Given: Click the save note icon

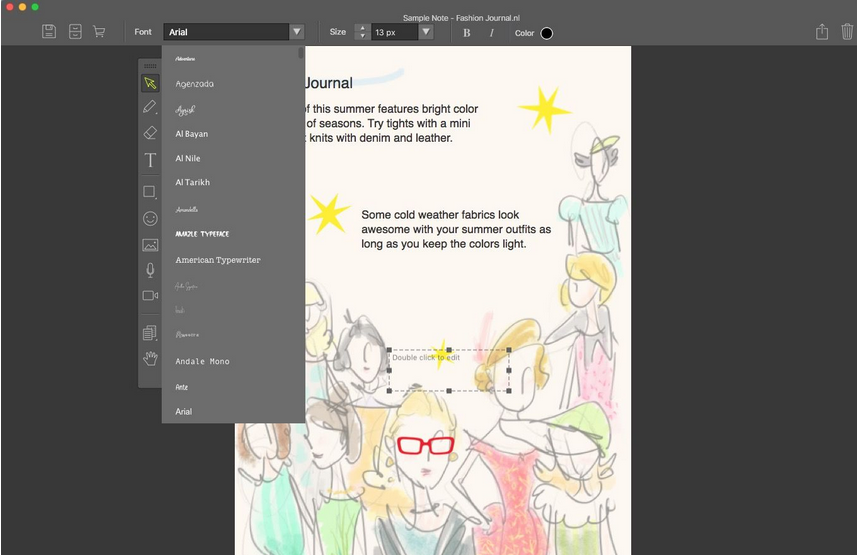Looking at the screenshot, I should pos(49,32).
